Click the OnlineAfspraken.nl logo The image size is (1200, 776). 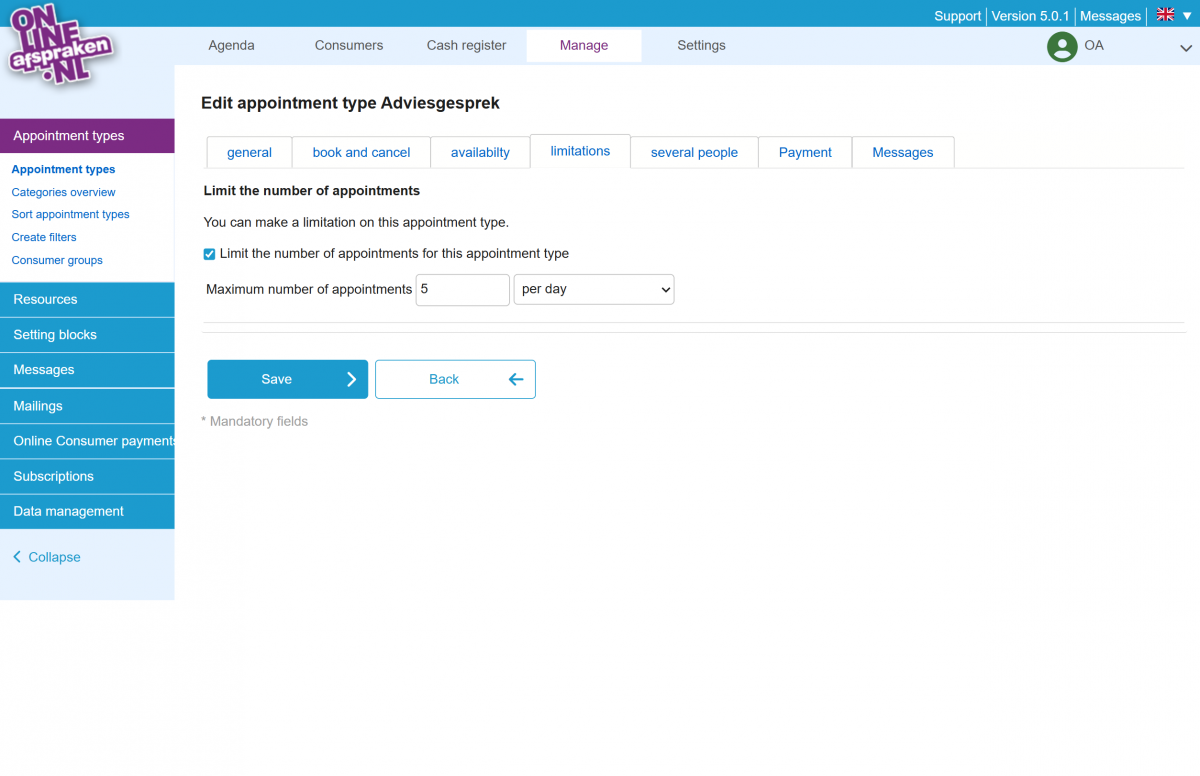[60, 45]
